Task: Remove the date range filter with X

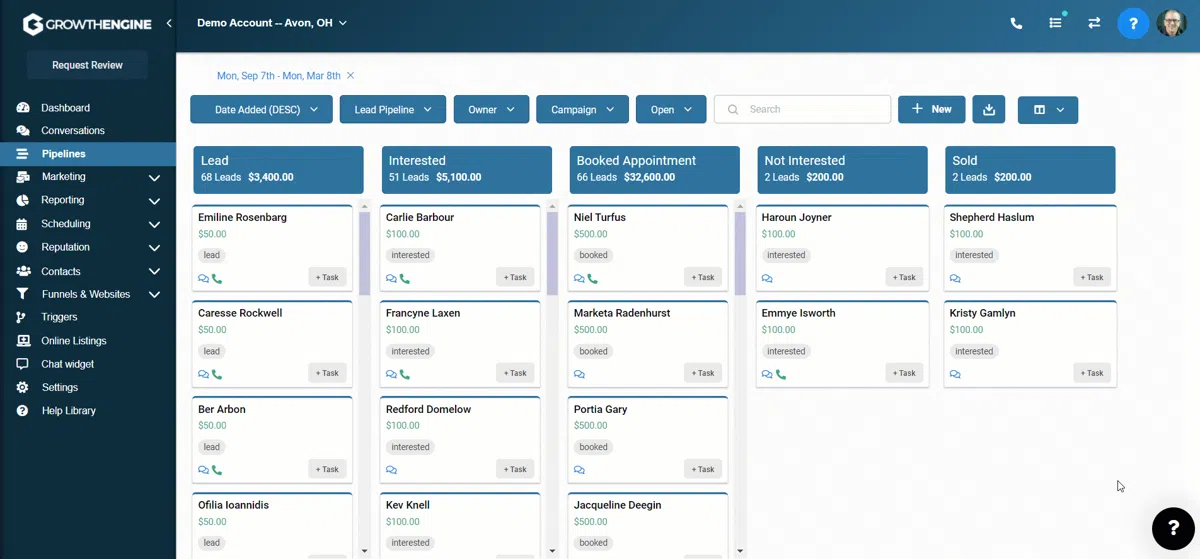Action: [x=350, y=76]
